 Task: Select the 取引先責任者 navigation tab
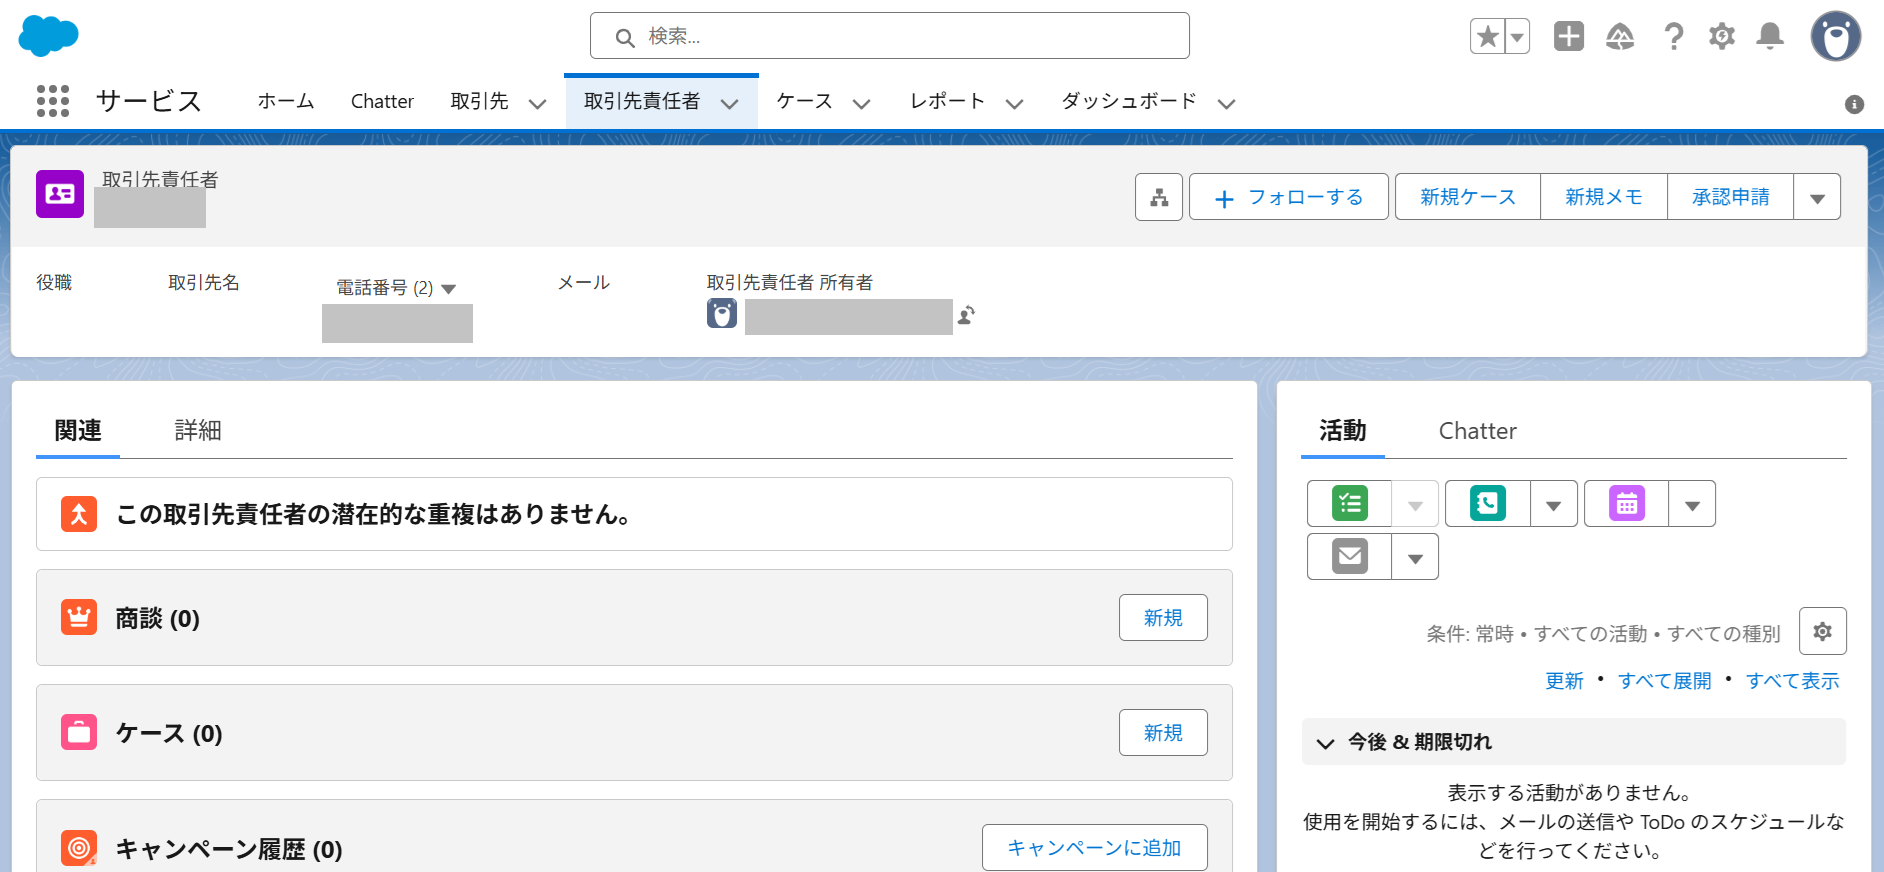[x=642, y=101]
